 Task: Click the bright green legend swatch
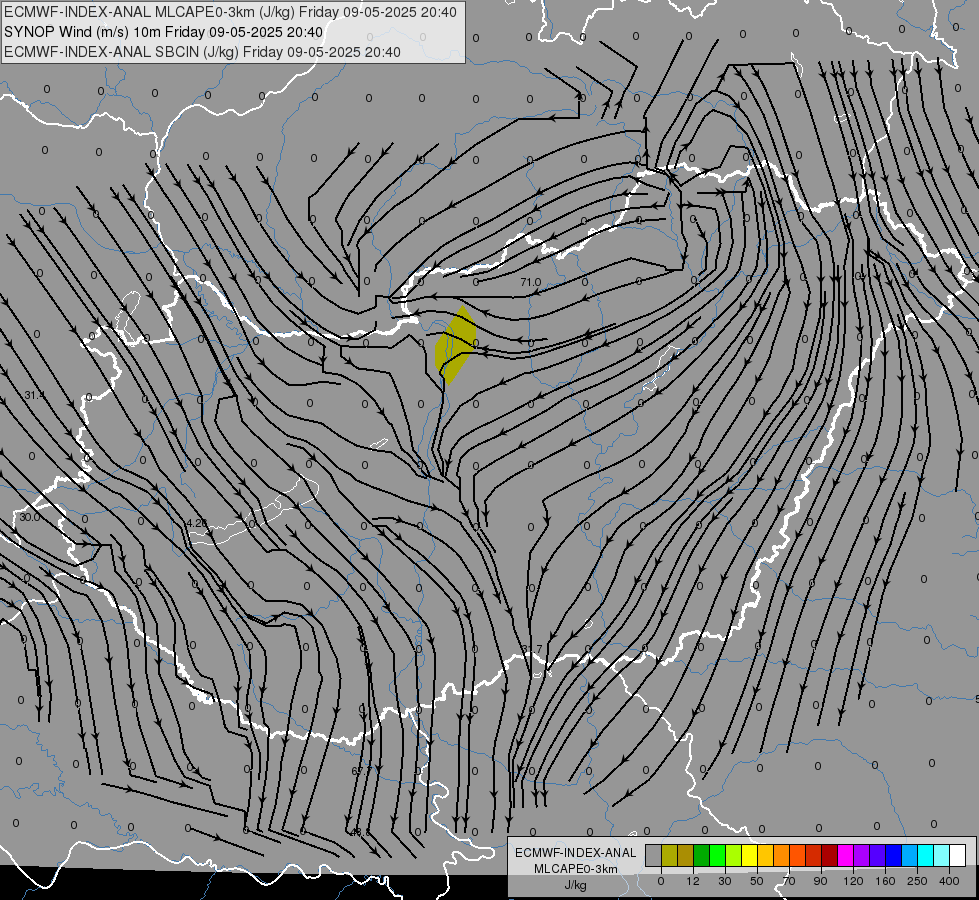(x=717, y=855)
